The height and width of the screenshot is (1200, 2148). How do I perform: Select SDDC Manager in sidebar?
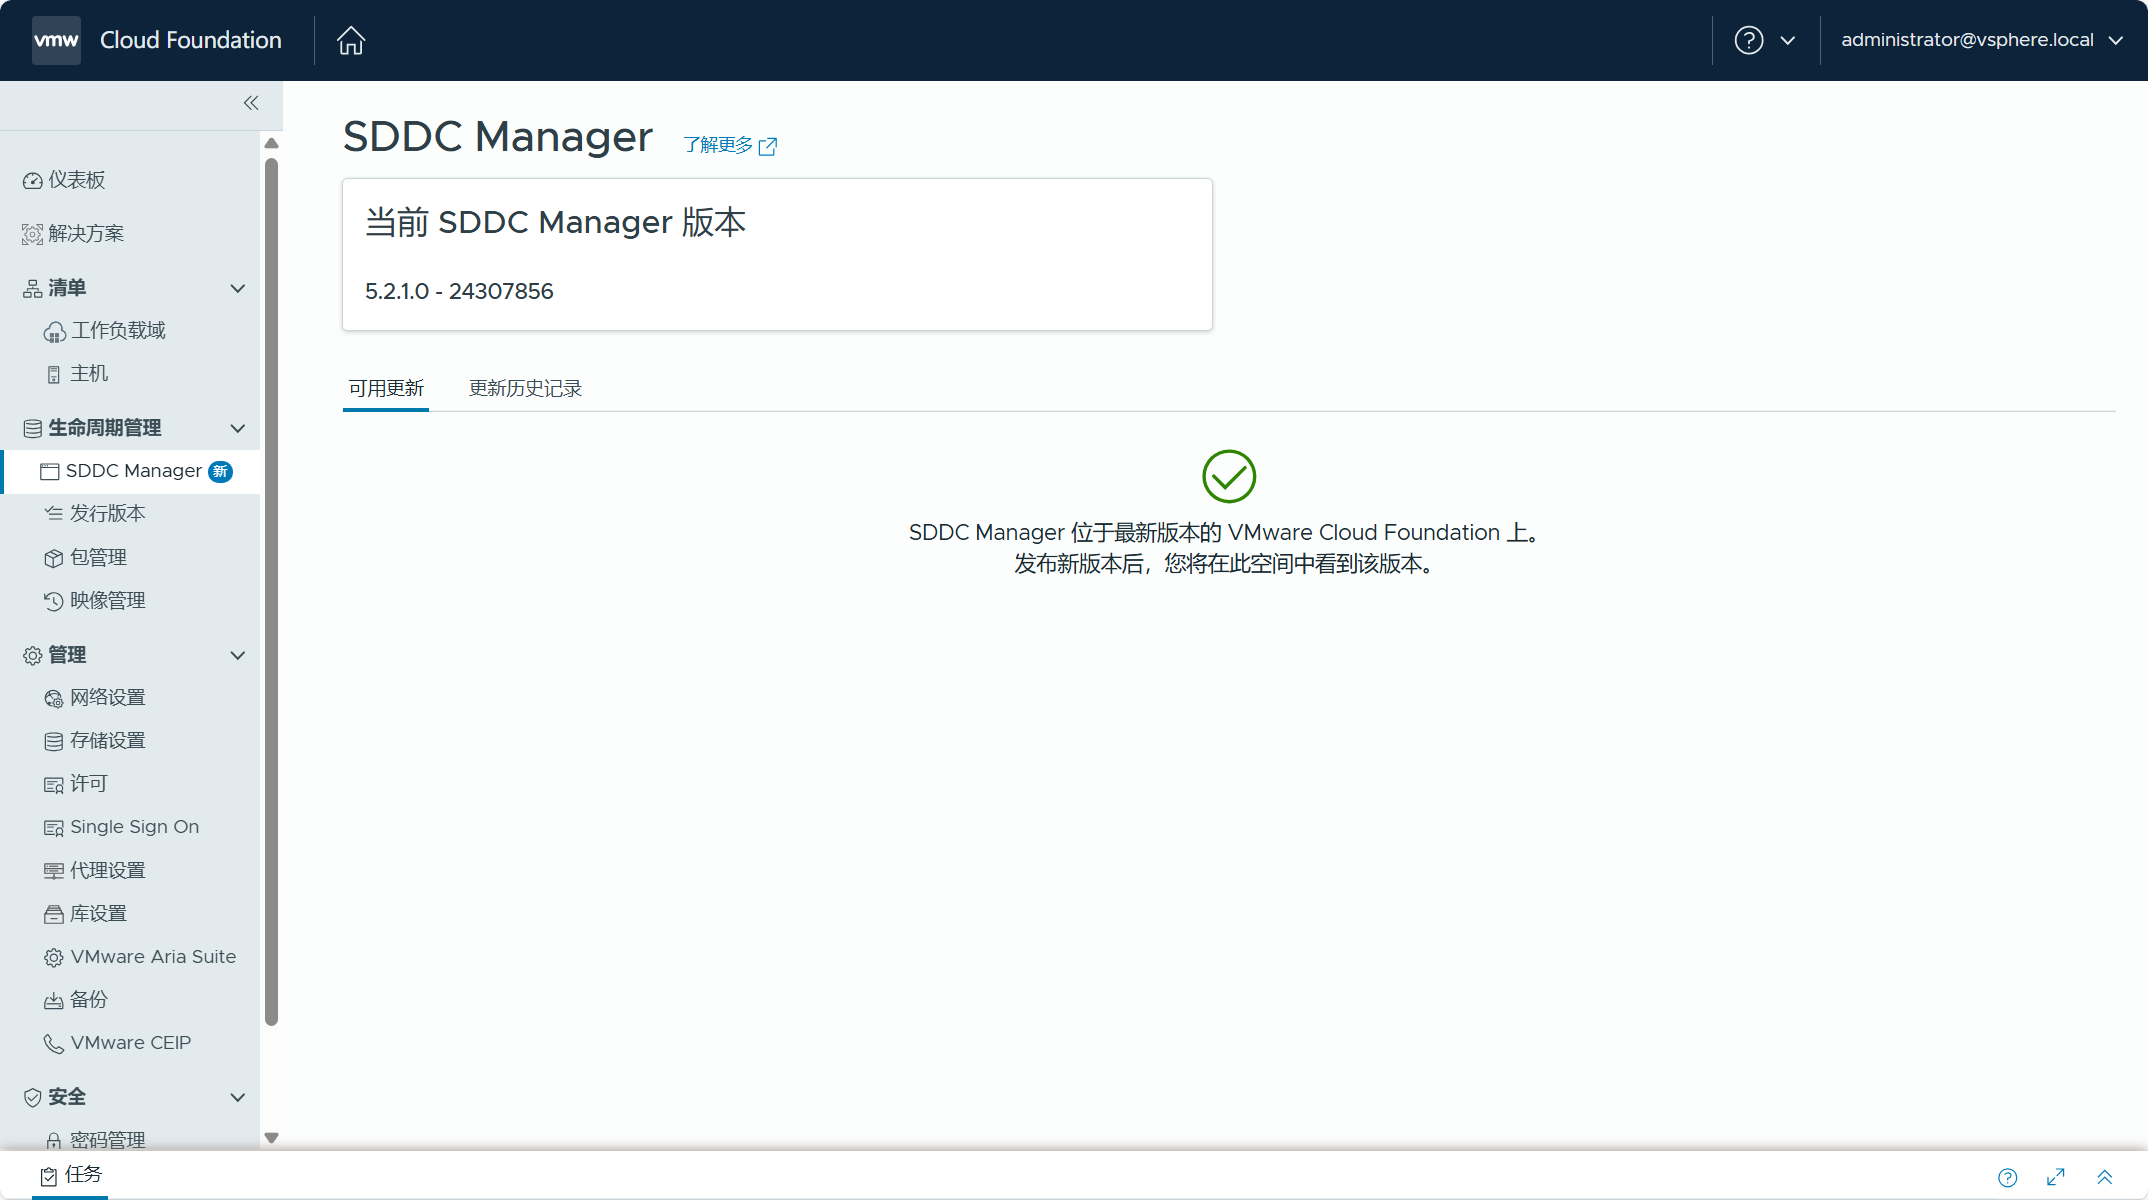tap(132, 471)
